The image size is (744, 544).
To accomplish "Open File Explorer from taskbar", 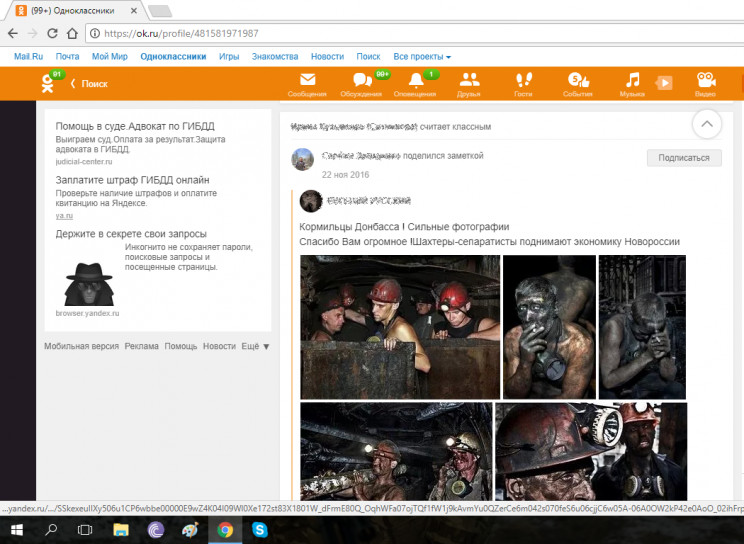I will 121,530.
